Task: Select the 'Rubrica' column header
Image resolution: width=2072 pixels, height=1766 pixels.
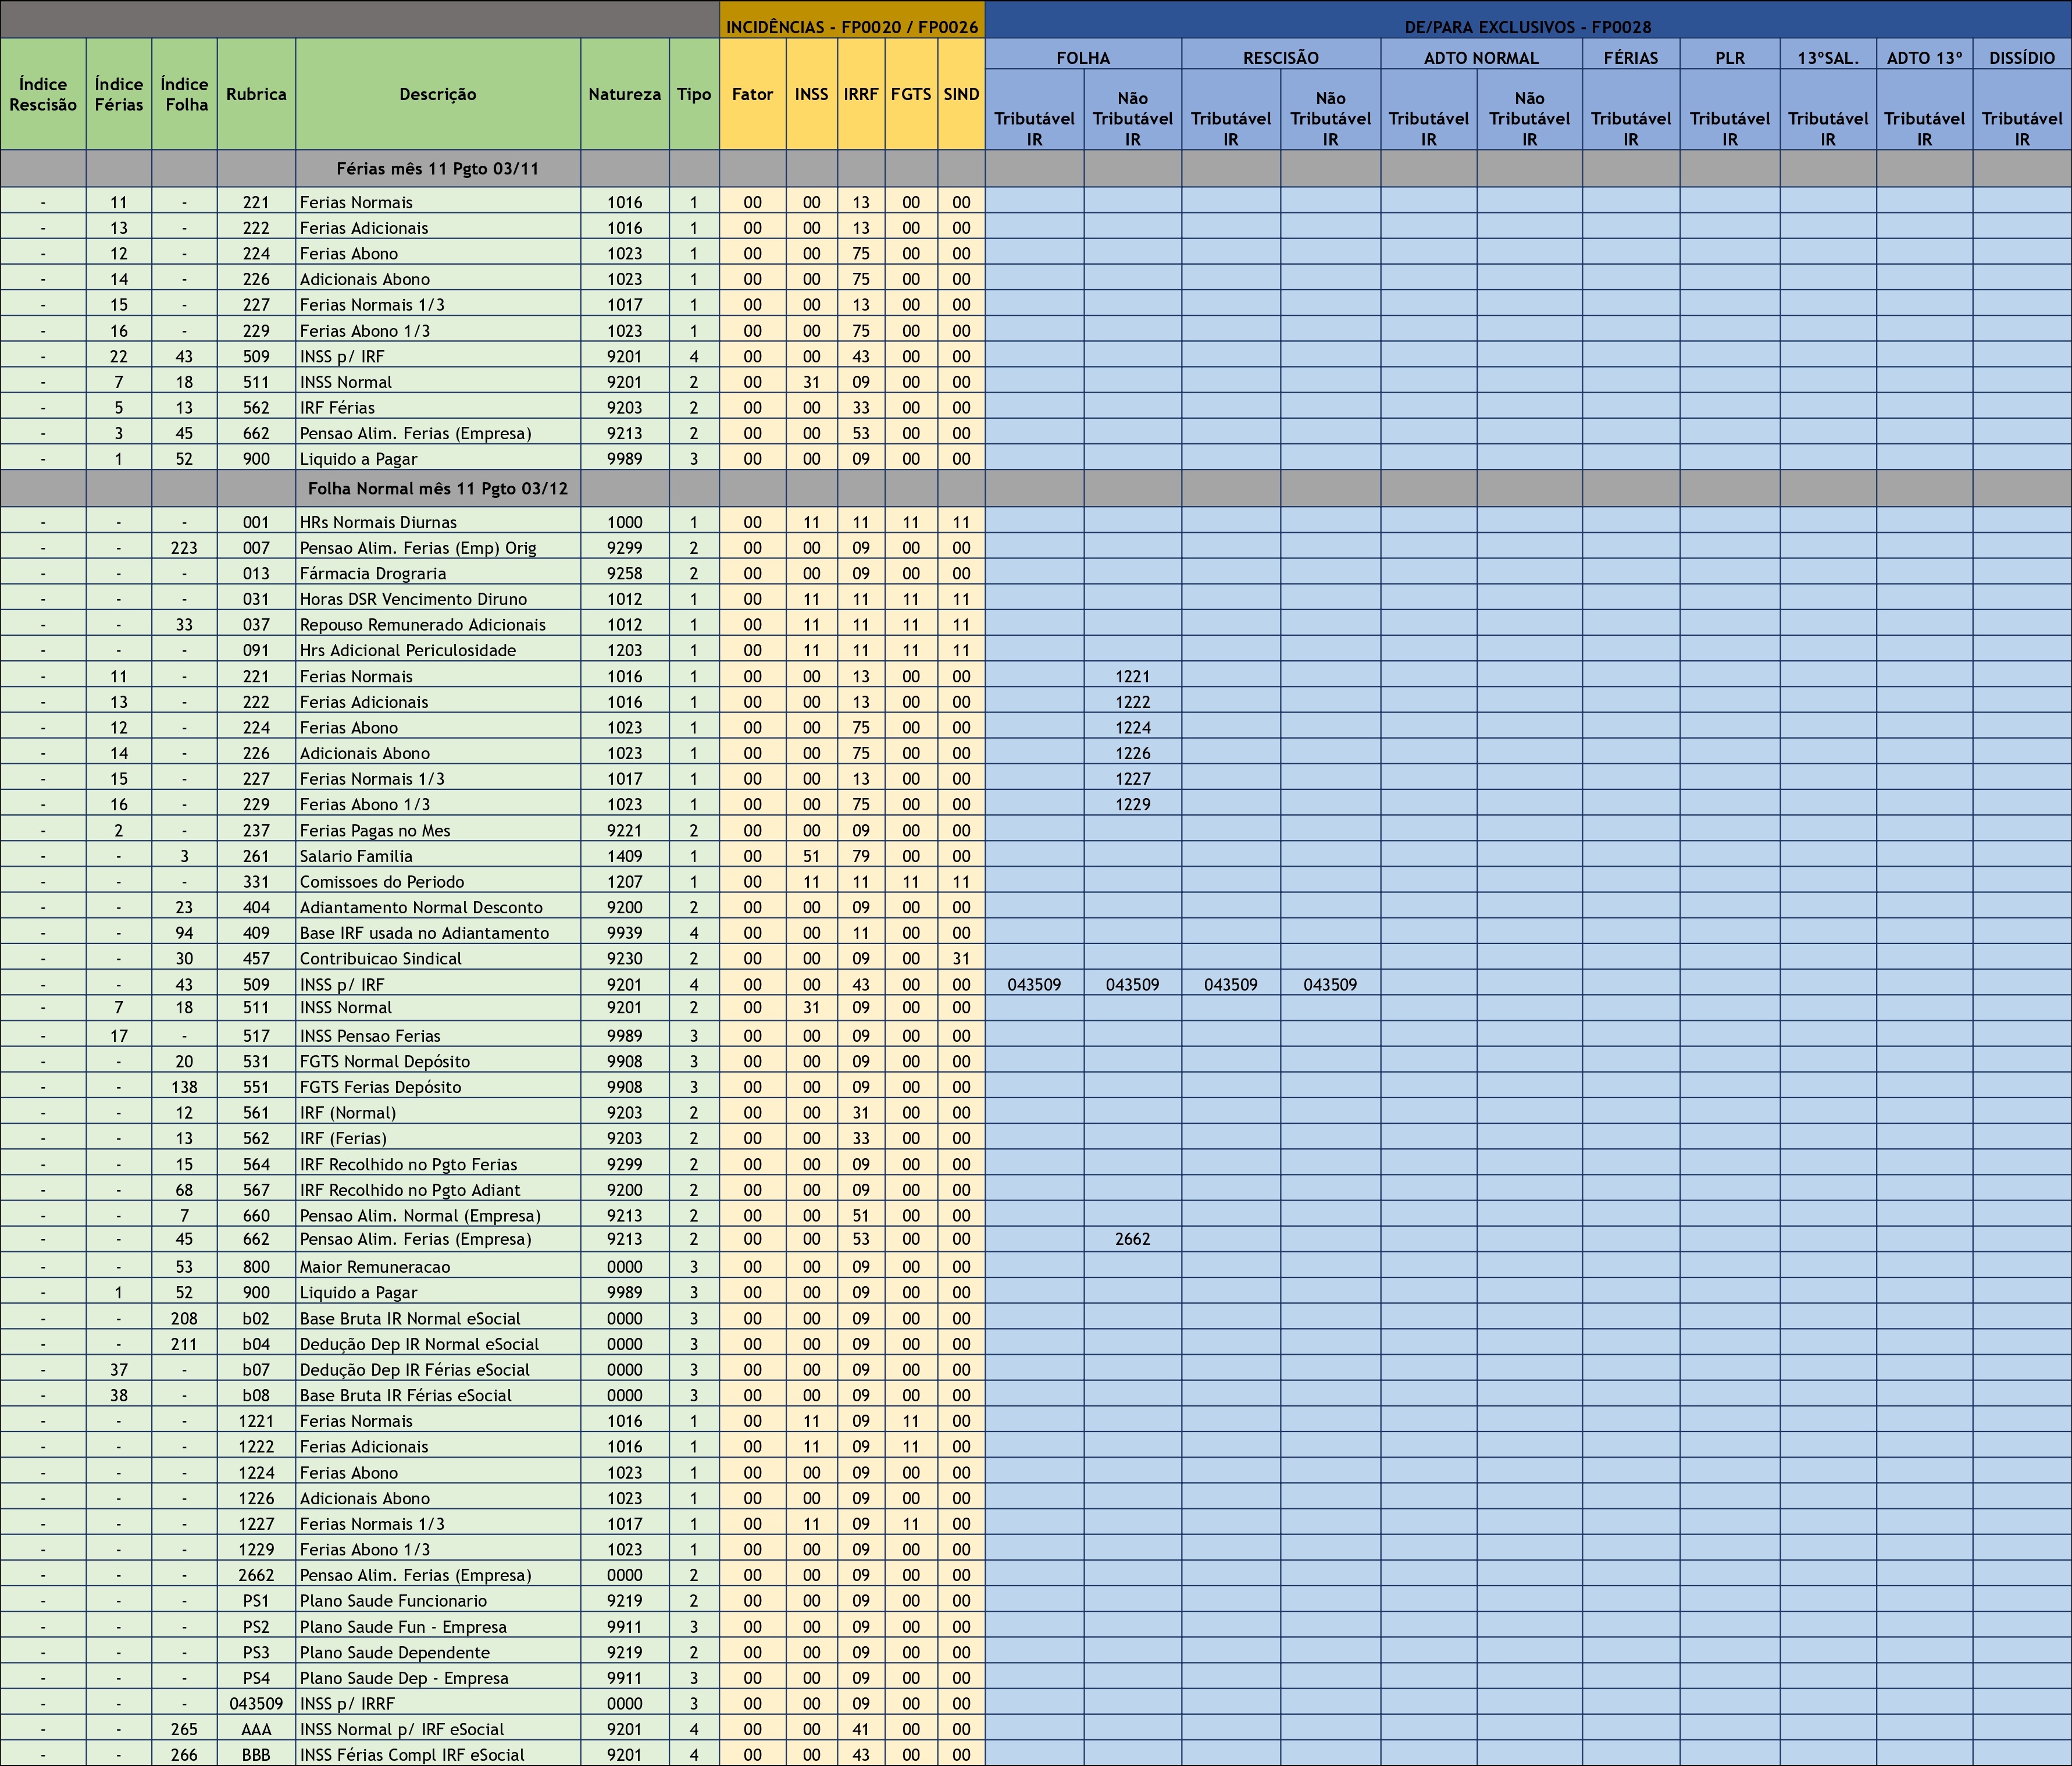Action: [256, 94]
